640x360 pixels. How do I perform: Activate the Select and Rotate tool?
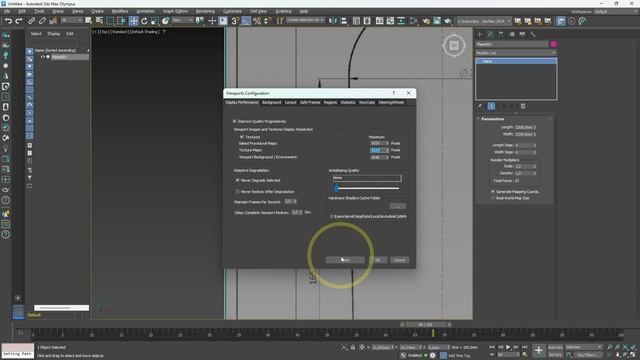[144, 21]
